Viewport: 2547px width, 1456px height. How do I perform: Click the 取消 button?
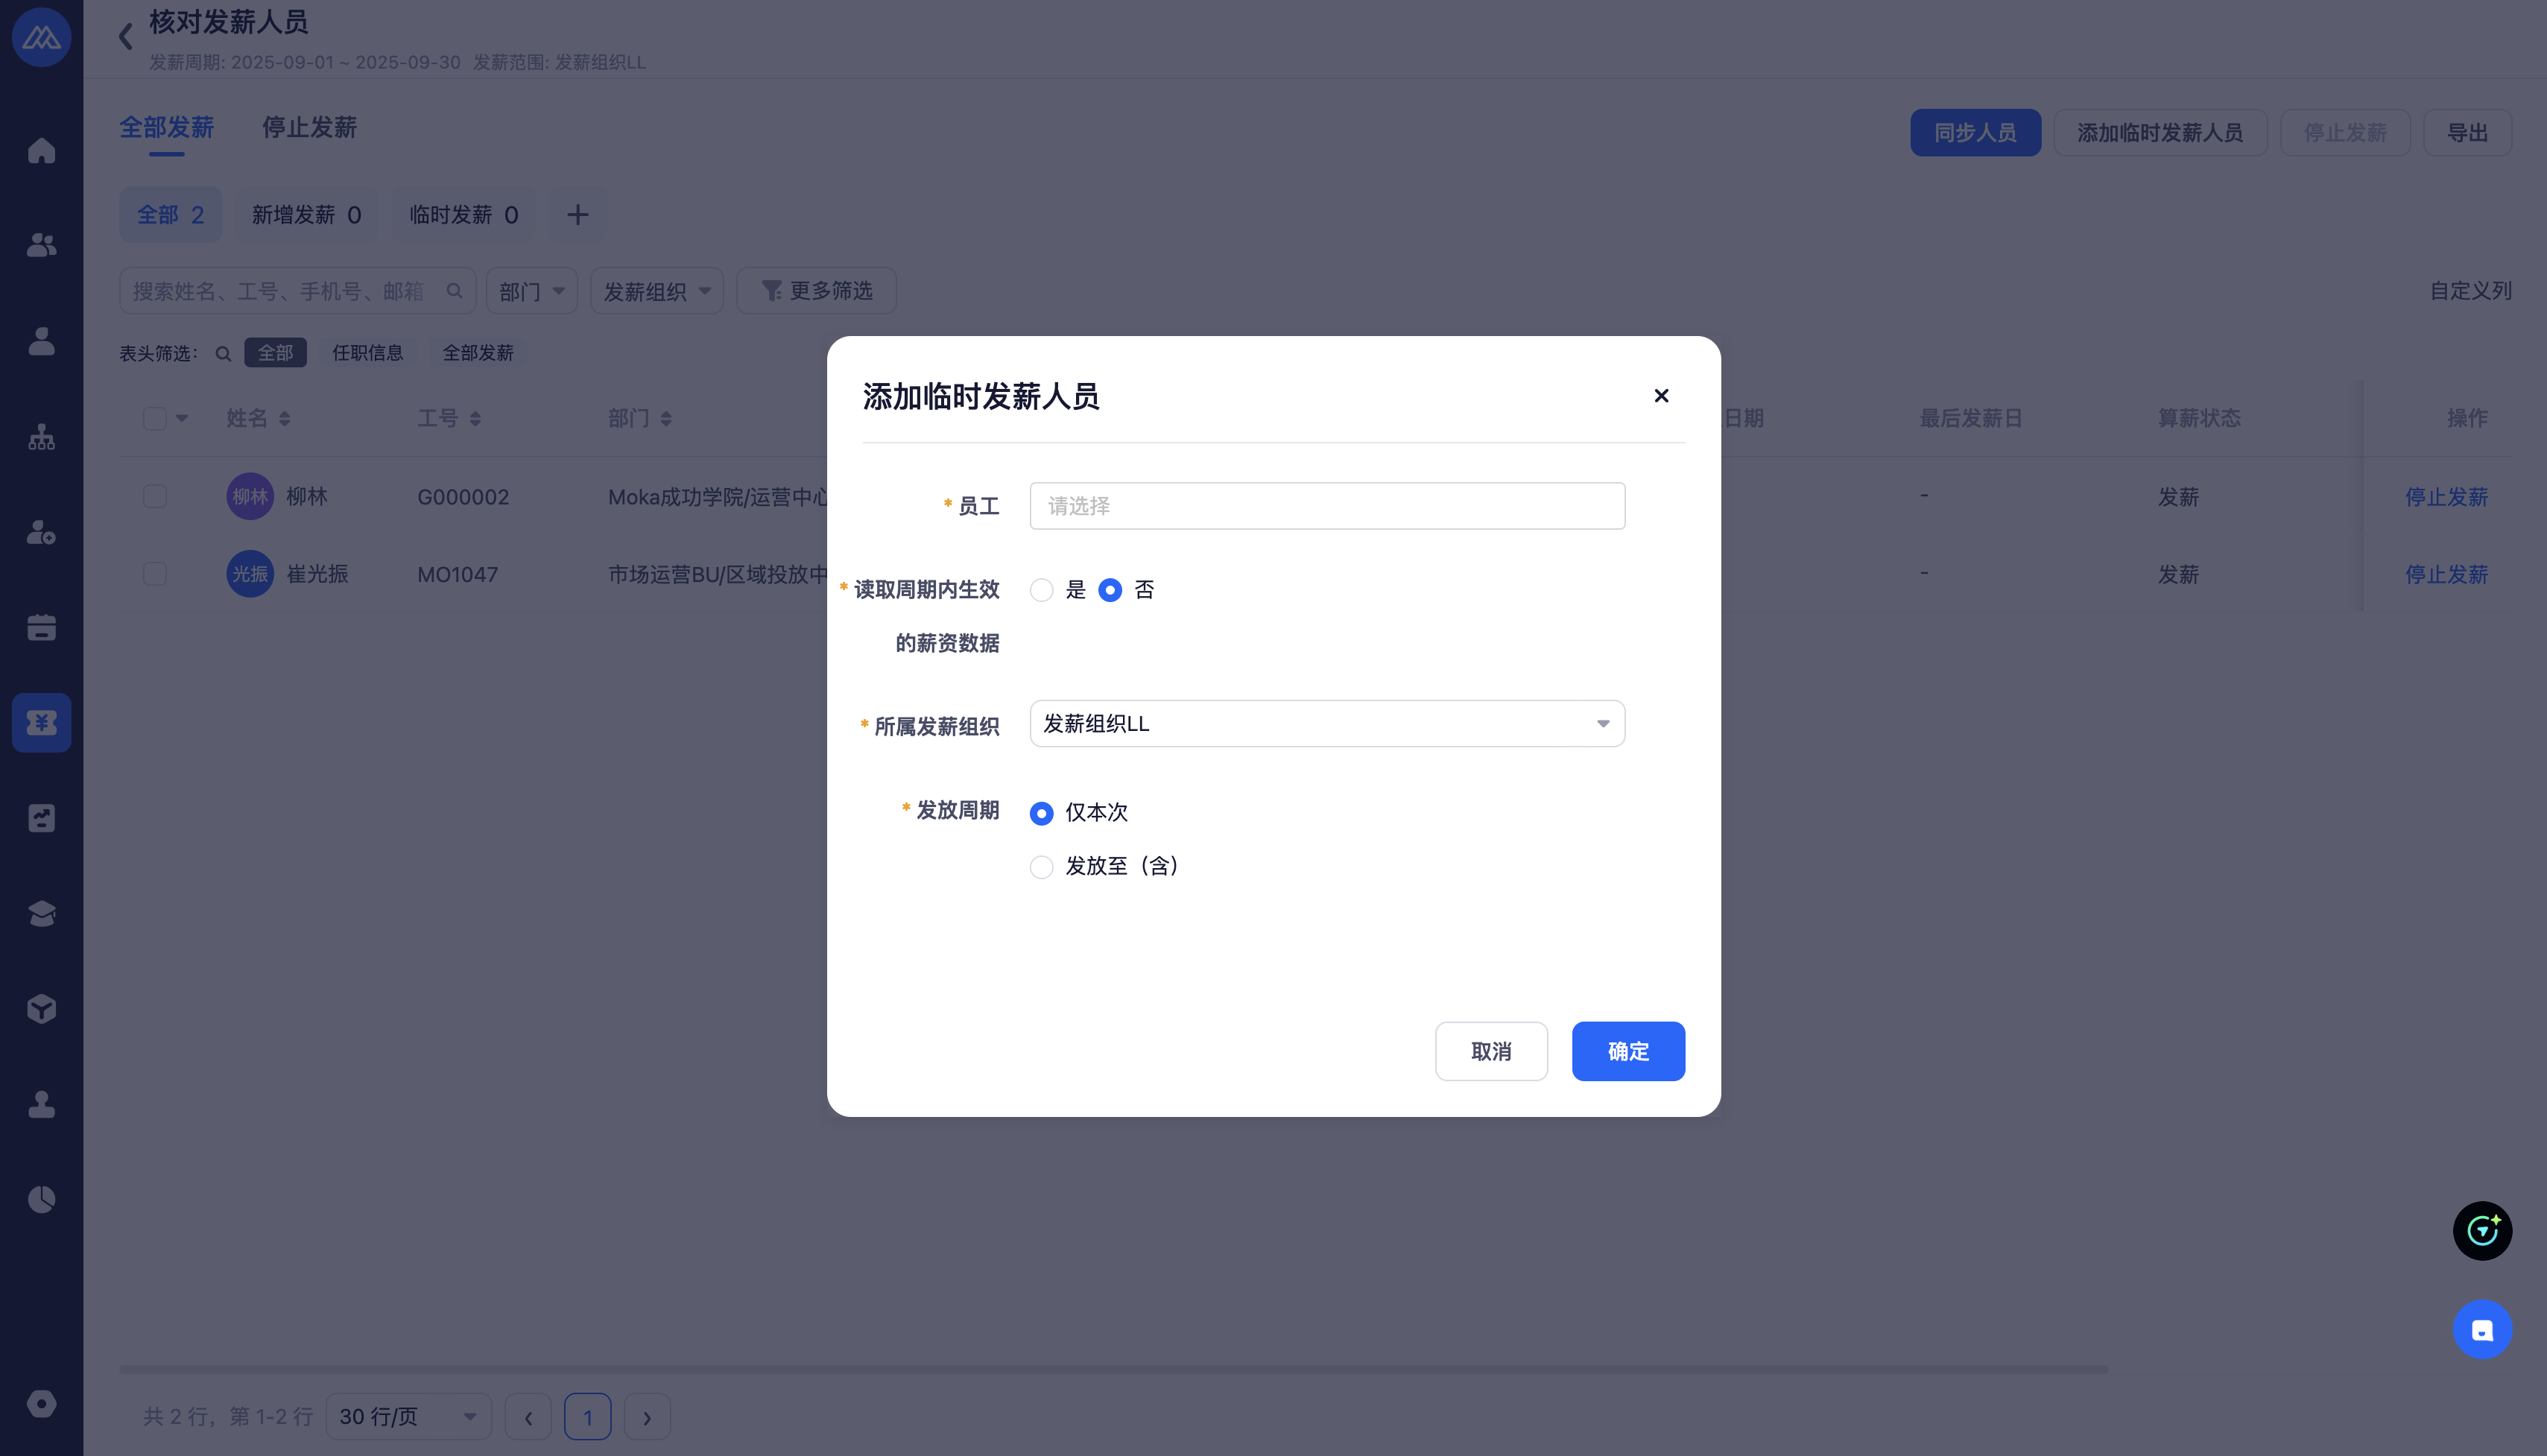pyautogui.click(x=1490, y=1051)
